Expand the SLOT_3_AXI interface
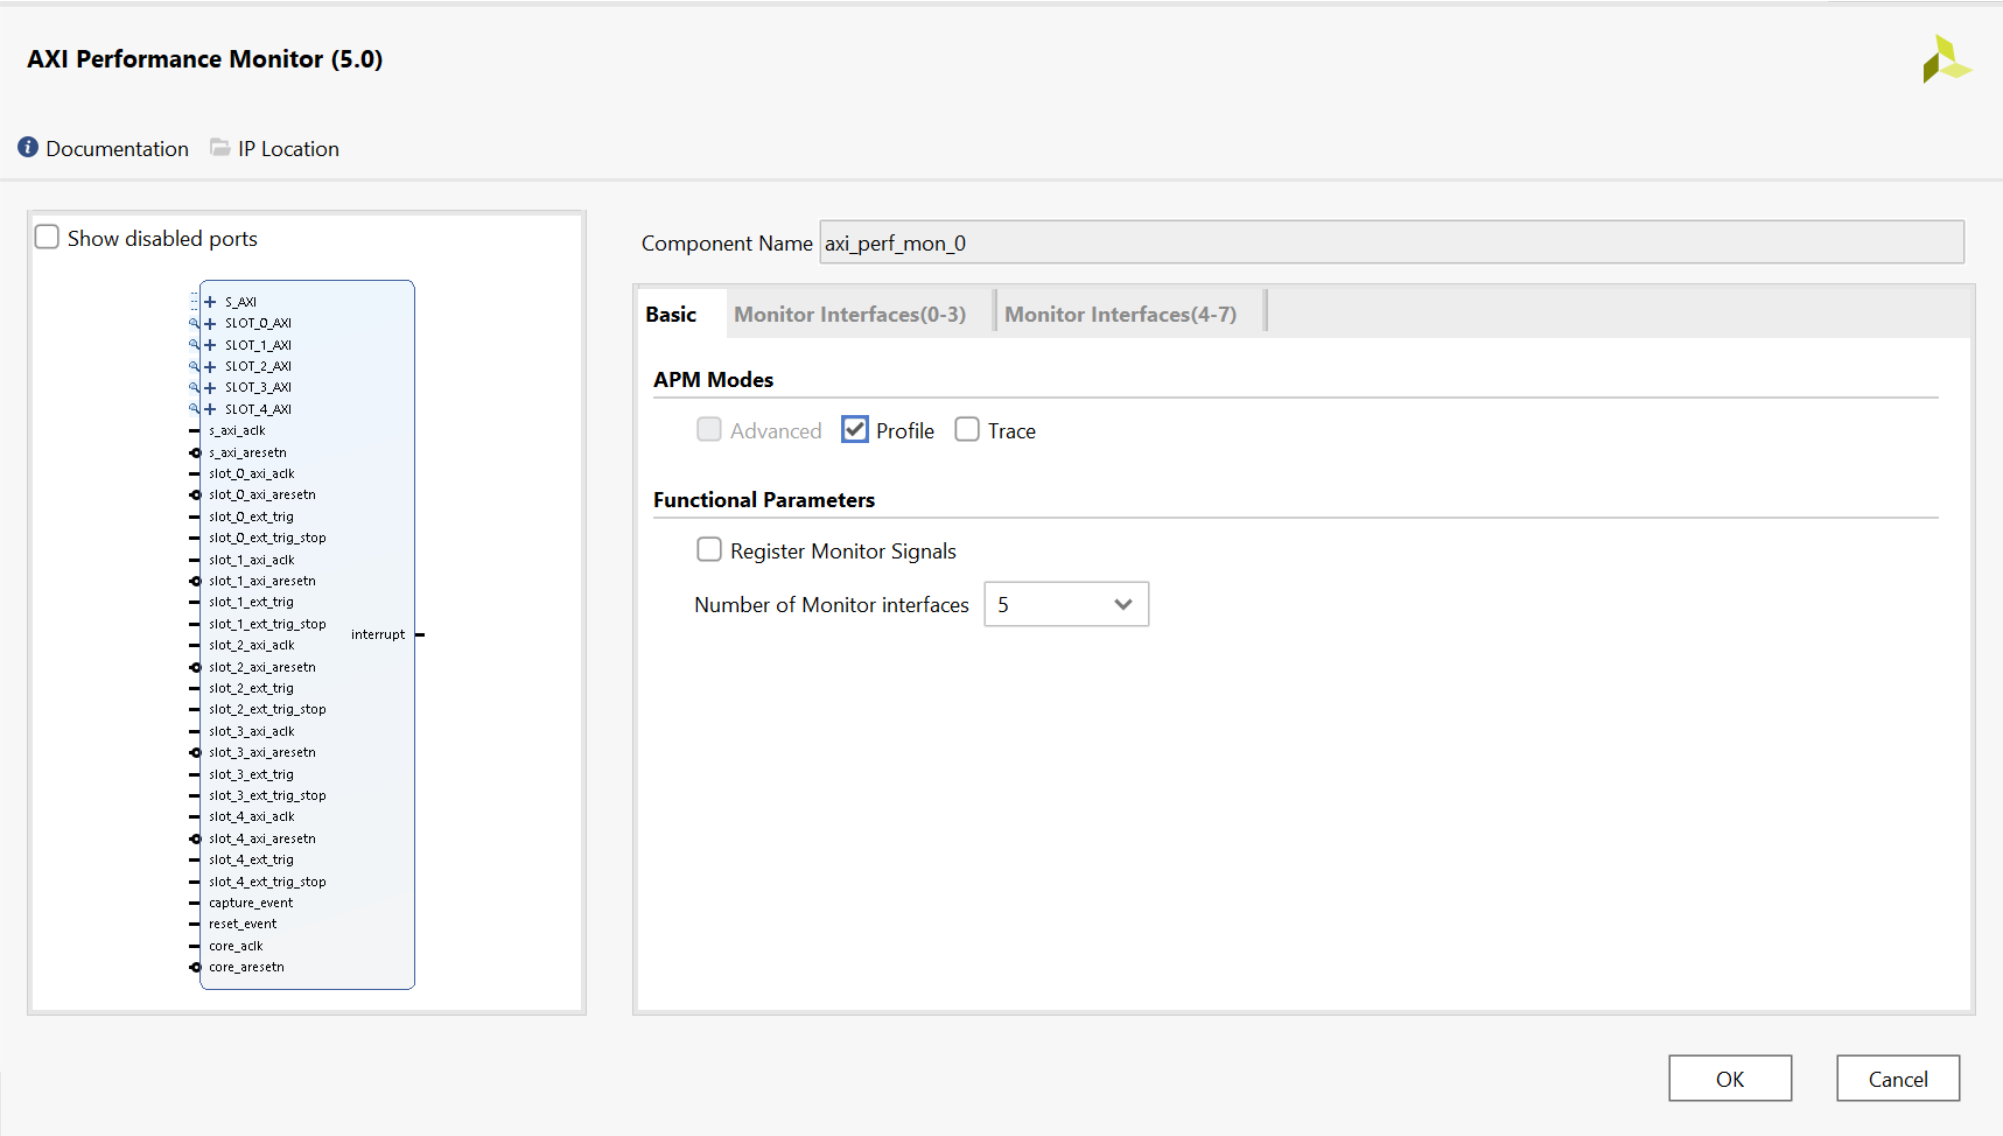Screen dimensions: 2003x1136 (209, 387)
